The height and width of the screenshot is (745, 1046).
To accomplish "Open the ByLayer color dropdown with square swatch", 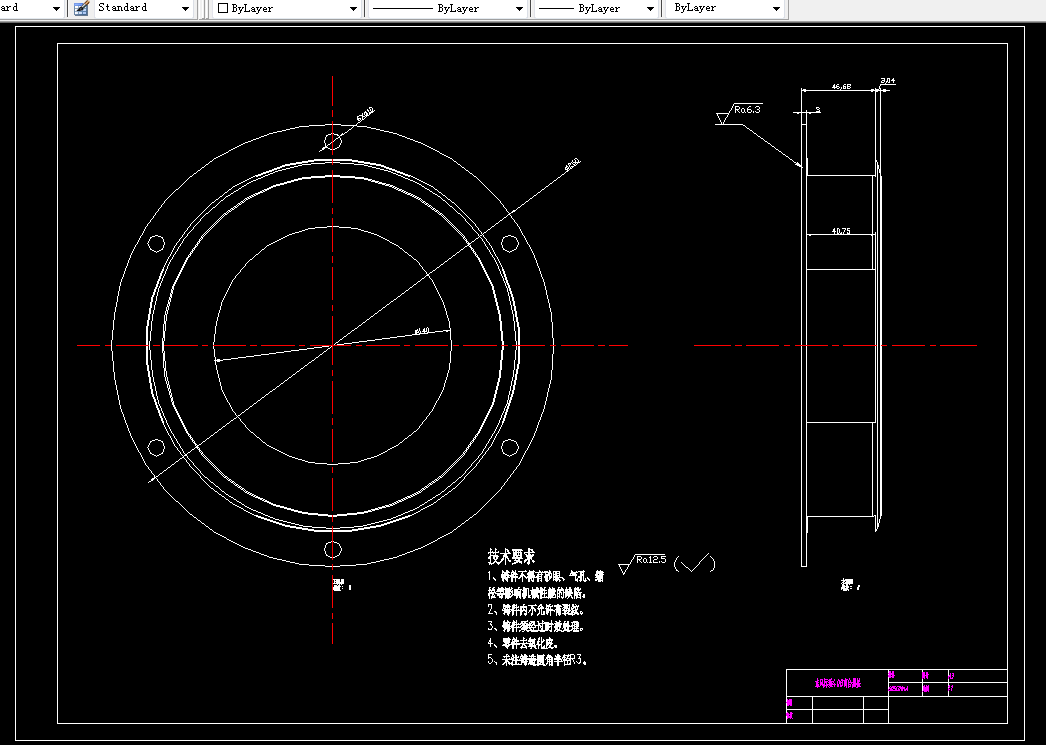I will pyautogui.click(x=354, y=9).
